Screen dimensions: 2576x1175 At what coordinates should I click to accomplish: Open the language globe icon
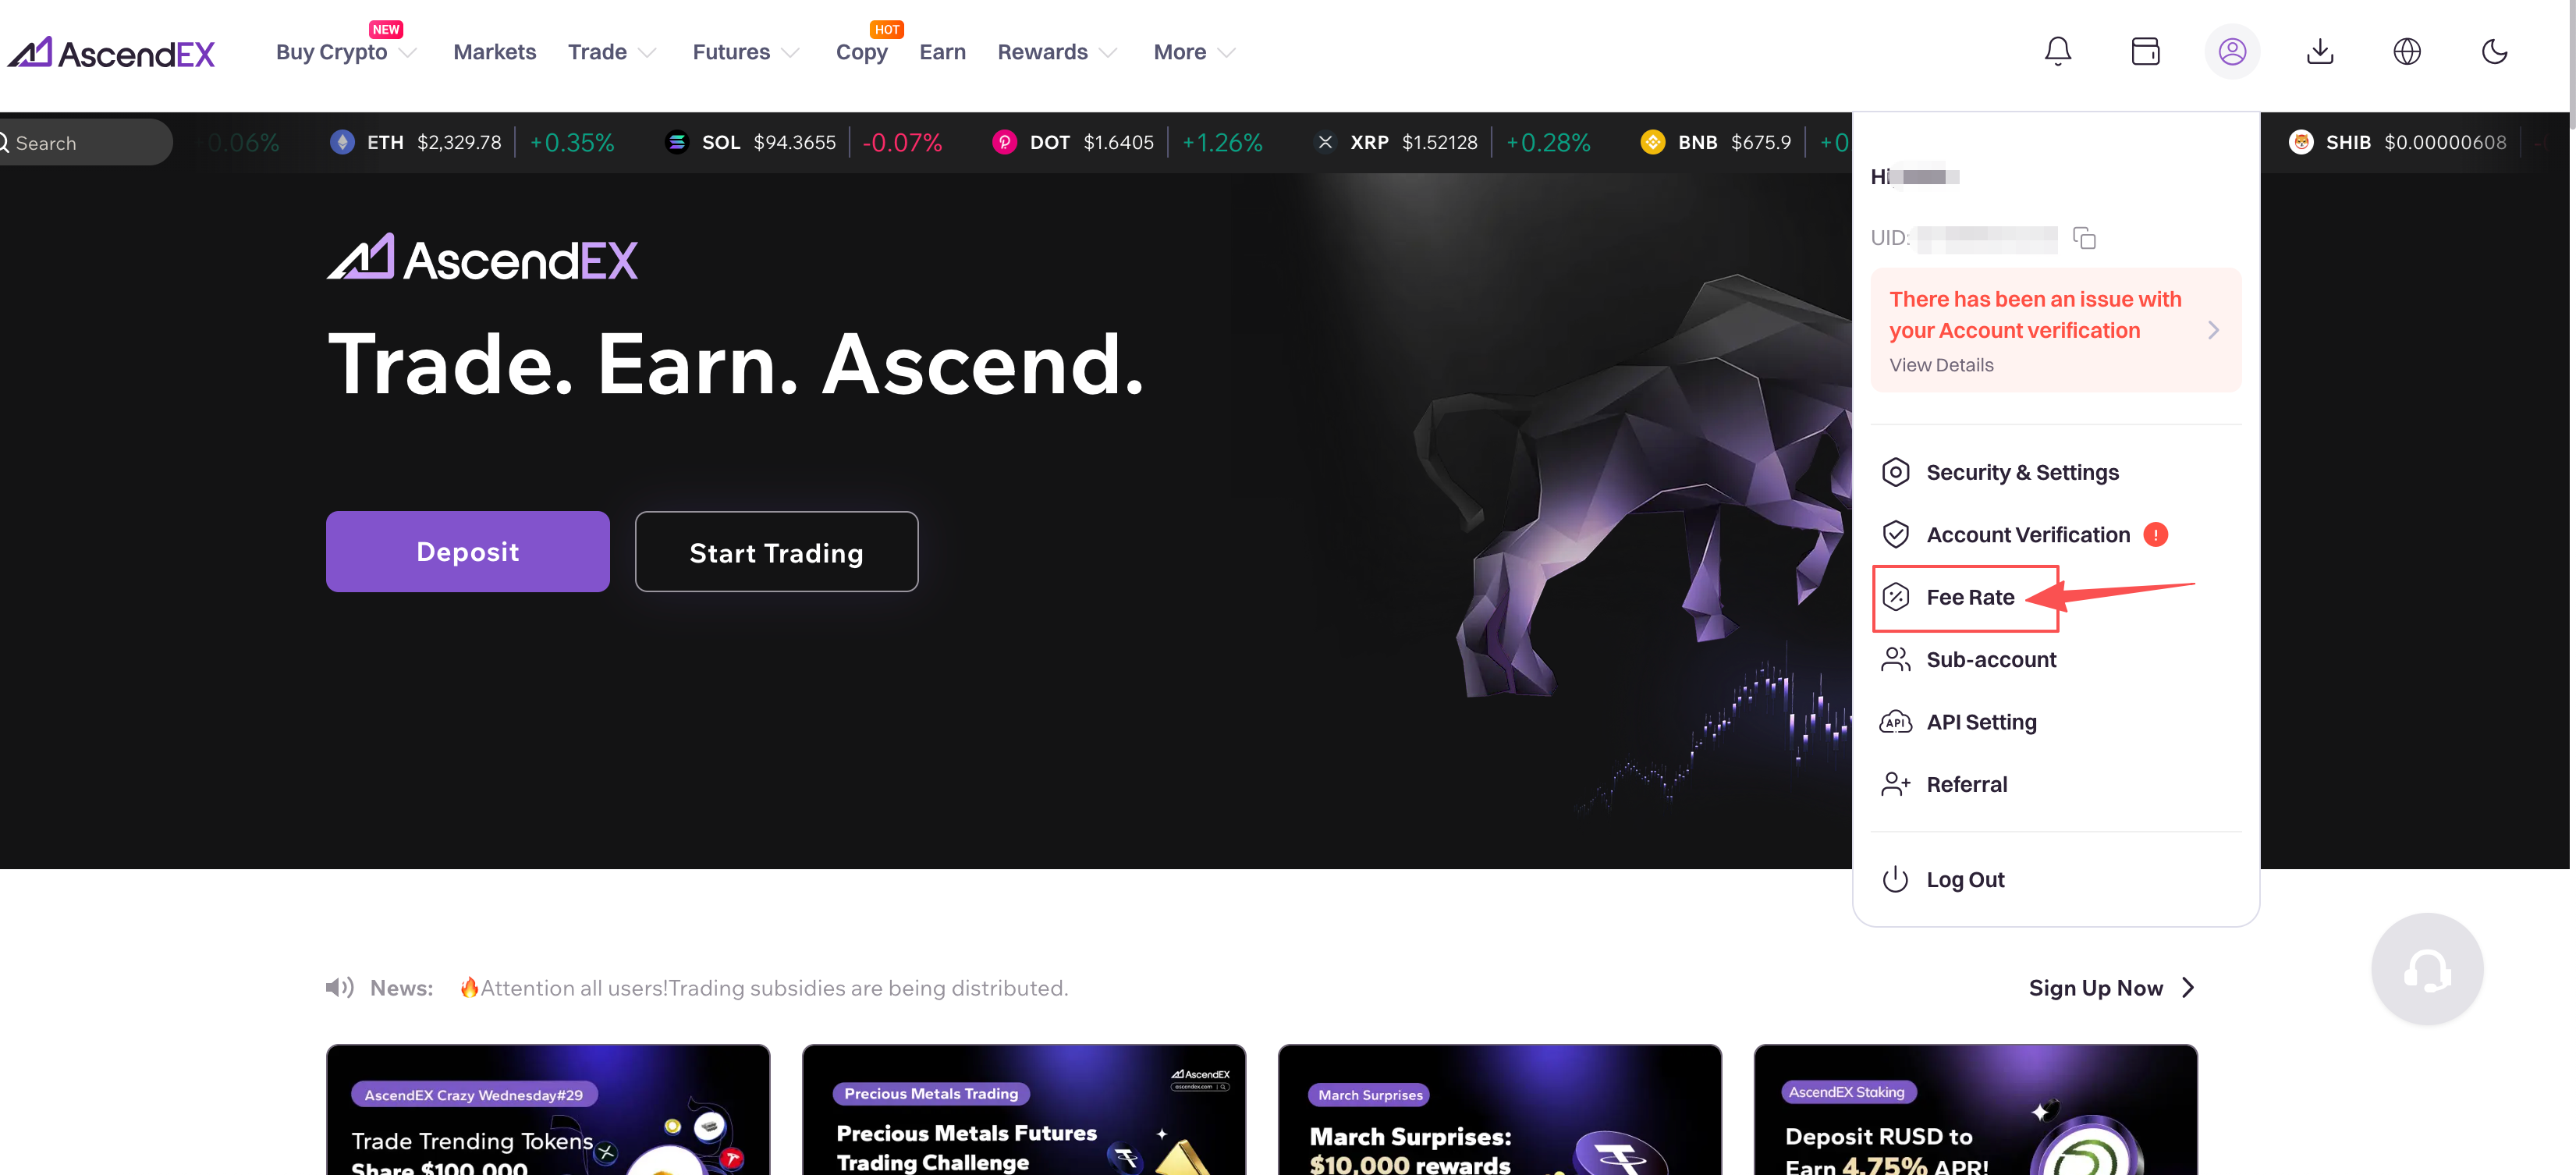coord(2406,51)
